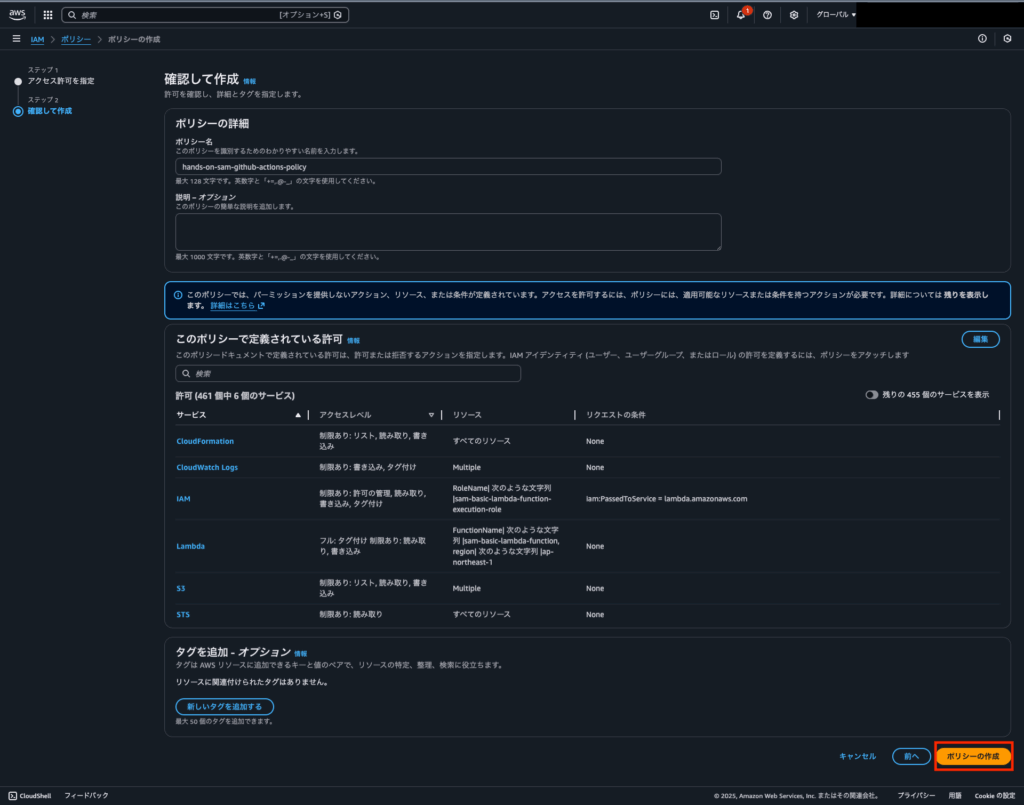Sort by アクセスレベル column arrow
Viewport: 1024px width, 805px height.
point(431,414)
